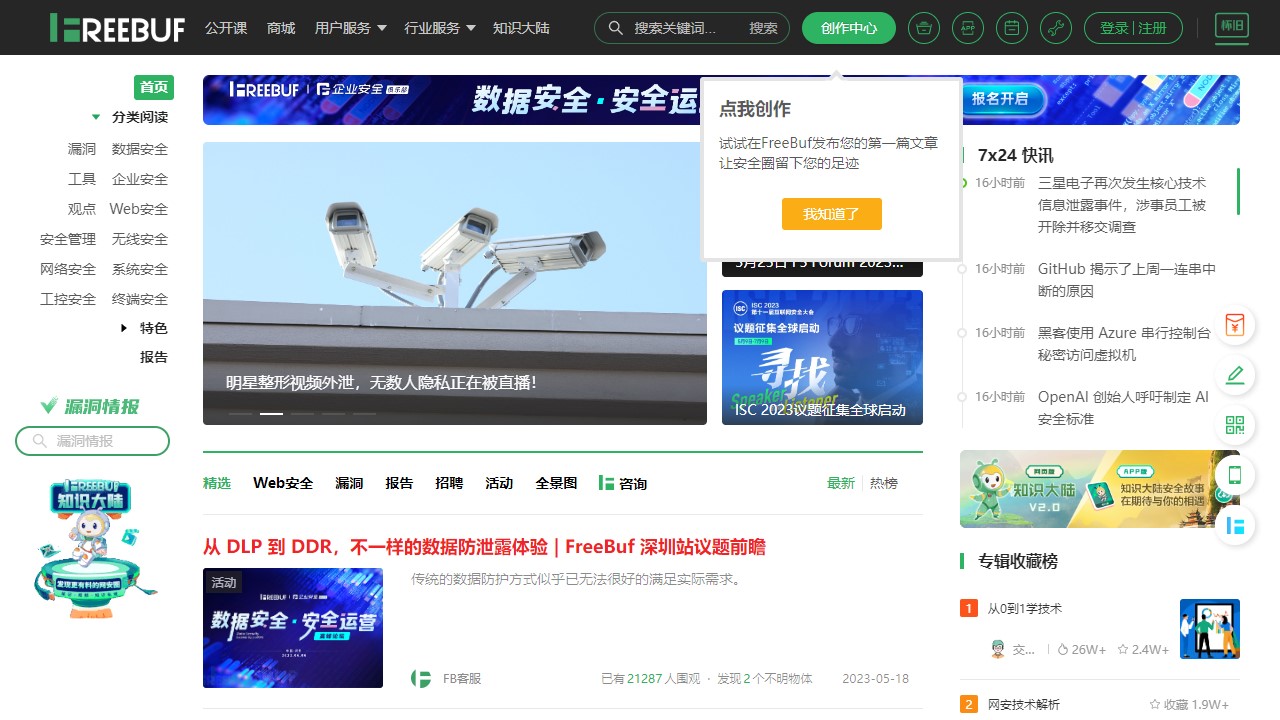Screen dimensions: 1280x720
Task: Open the 从0到1学技术 album link
Action: click(1025, 608)
